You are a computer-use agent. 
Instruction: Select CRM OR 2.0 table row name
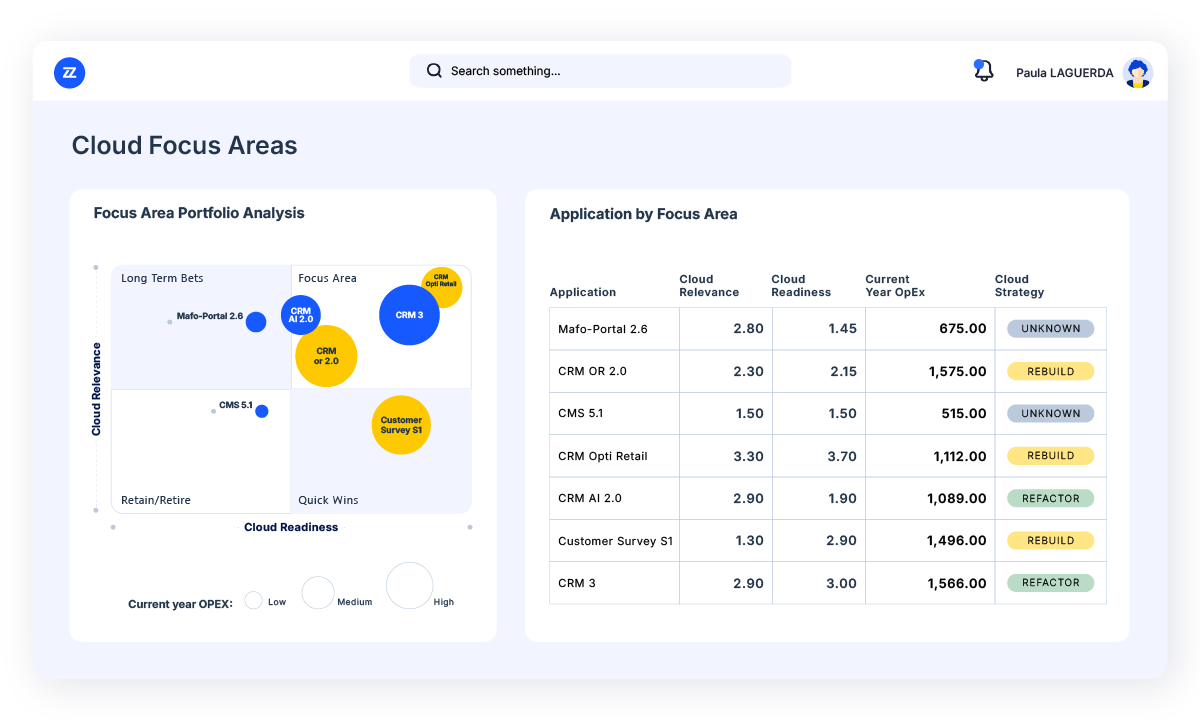[592, 371]
